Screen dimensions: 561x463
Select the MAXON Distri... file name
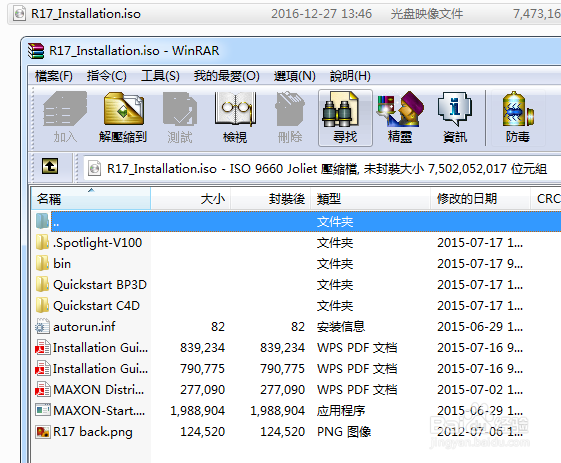(x=99, y=389)
